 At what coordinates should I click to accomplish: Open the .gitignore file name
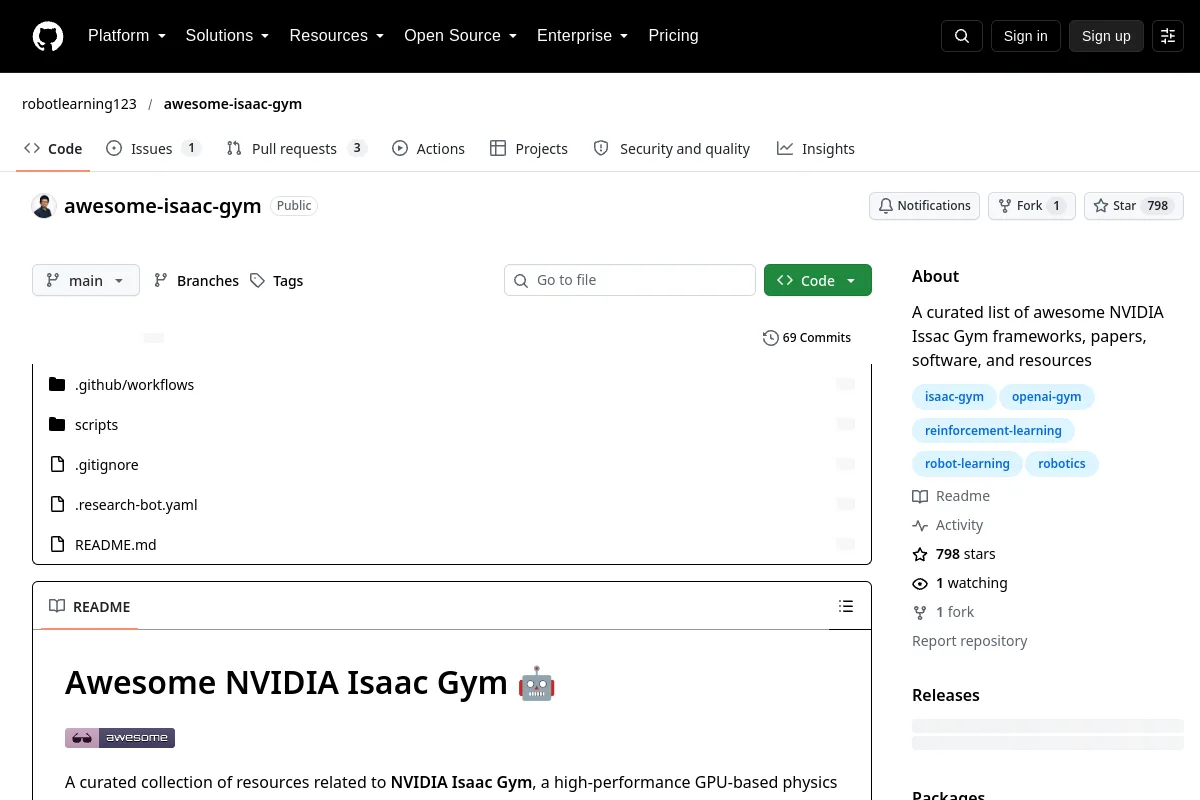[107, 465]
